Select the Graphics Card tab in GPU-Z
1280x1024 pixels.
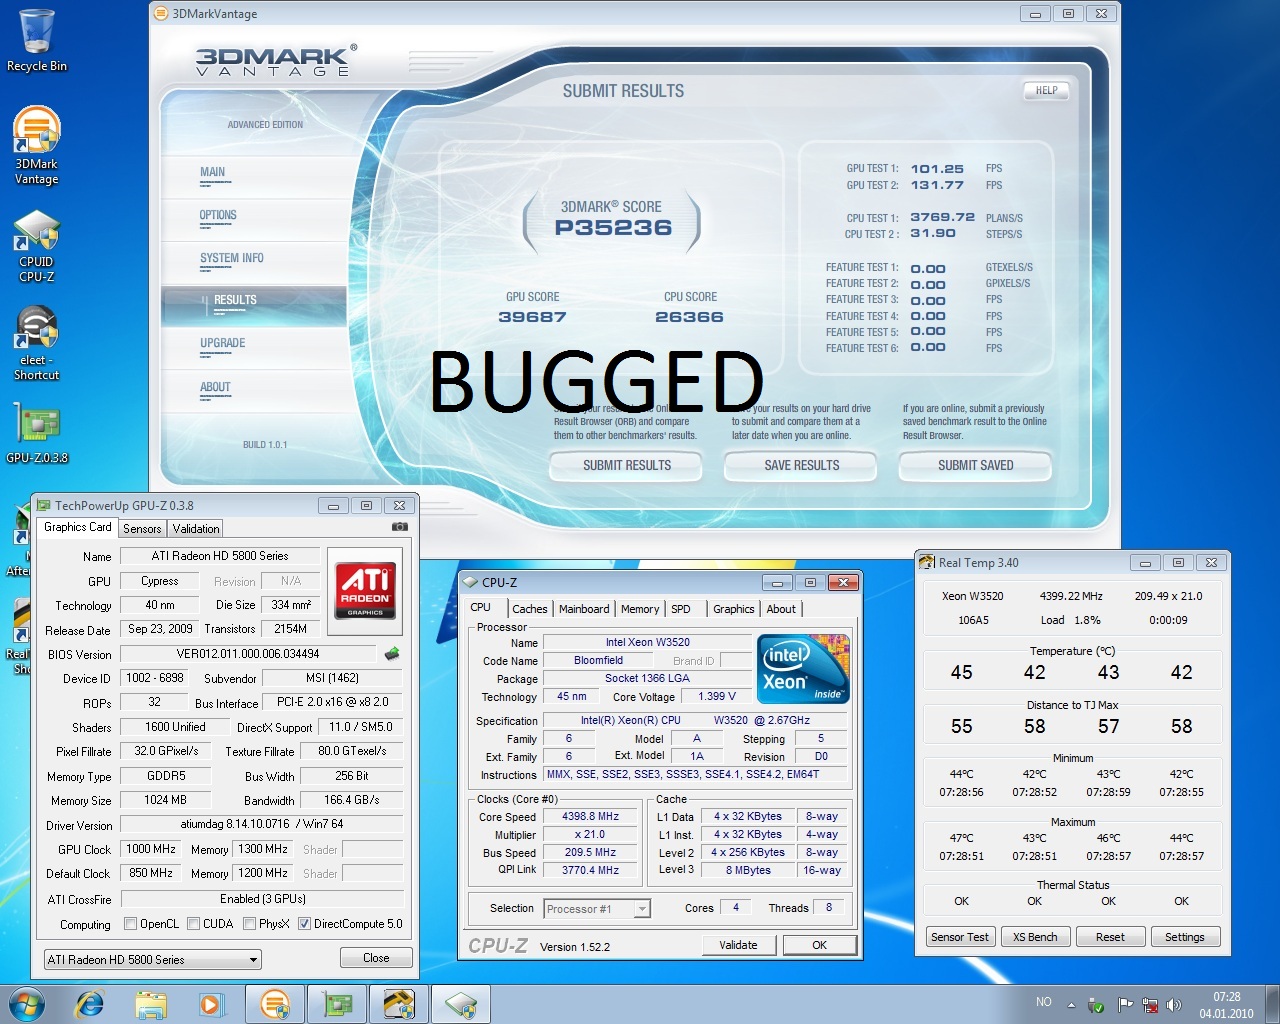[78, 527]
